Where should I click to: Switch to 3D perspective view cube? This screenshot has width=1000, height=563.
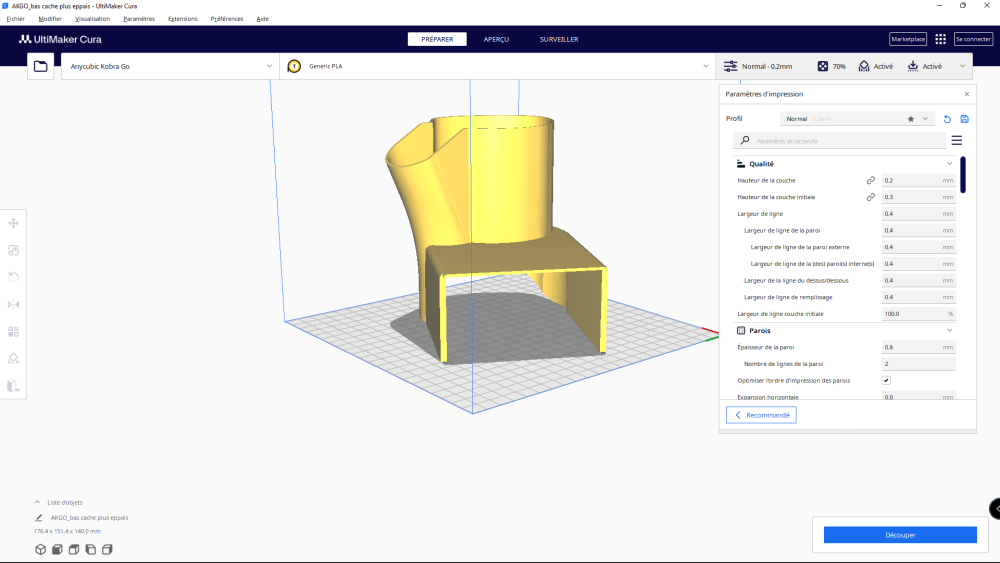[x=40, y=549]
